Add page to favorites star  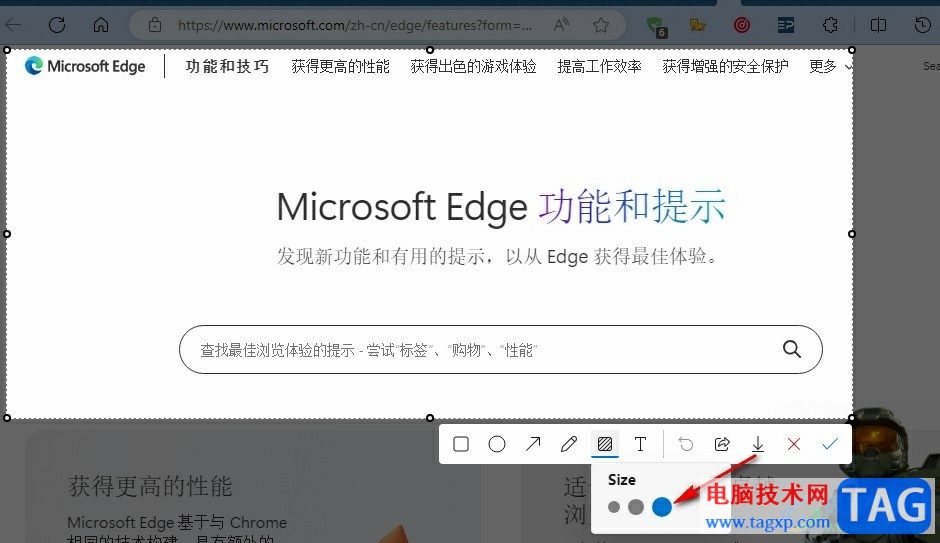click(x=601, y=25)
